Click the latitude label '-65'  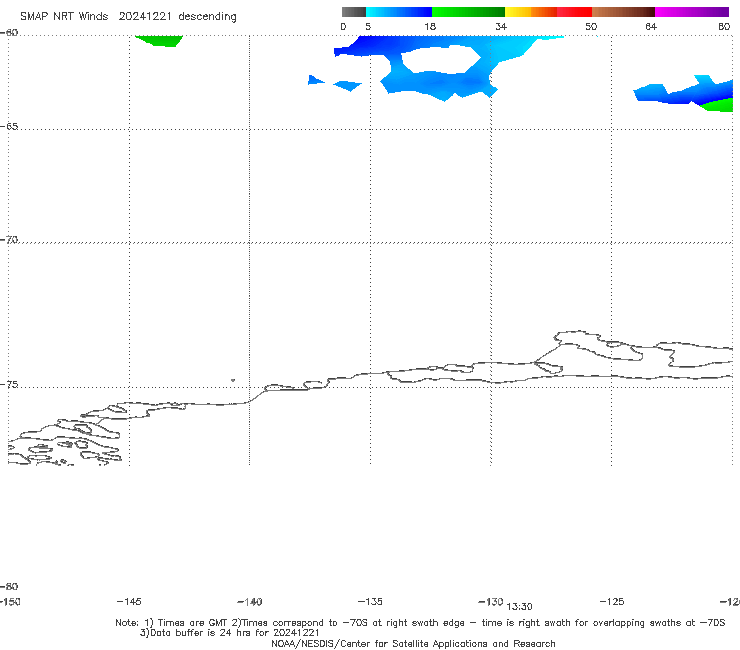point(9,127)
